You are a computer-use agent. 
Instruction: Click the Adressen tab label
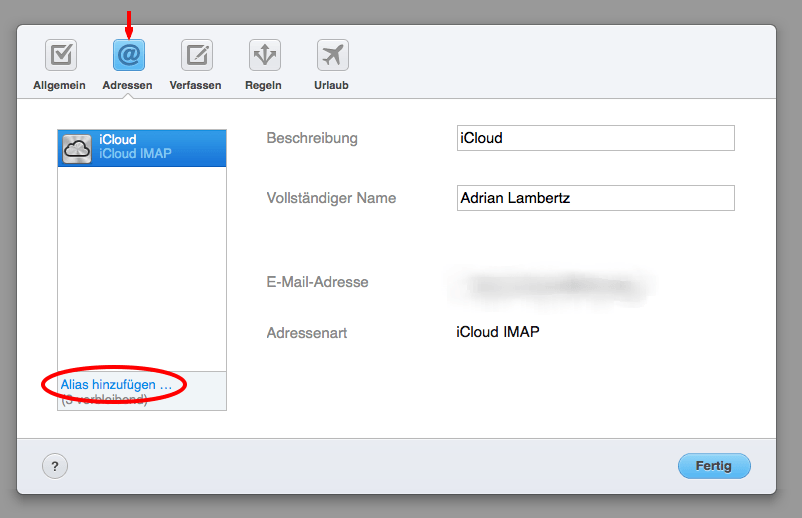(127, 85)
